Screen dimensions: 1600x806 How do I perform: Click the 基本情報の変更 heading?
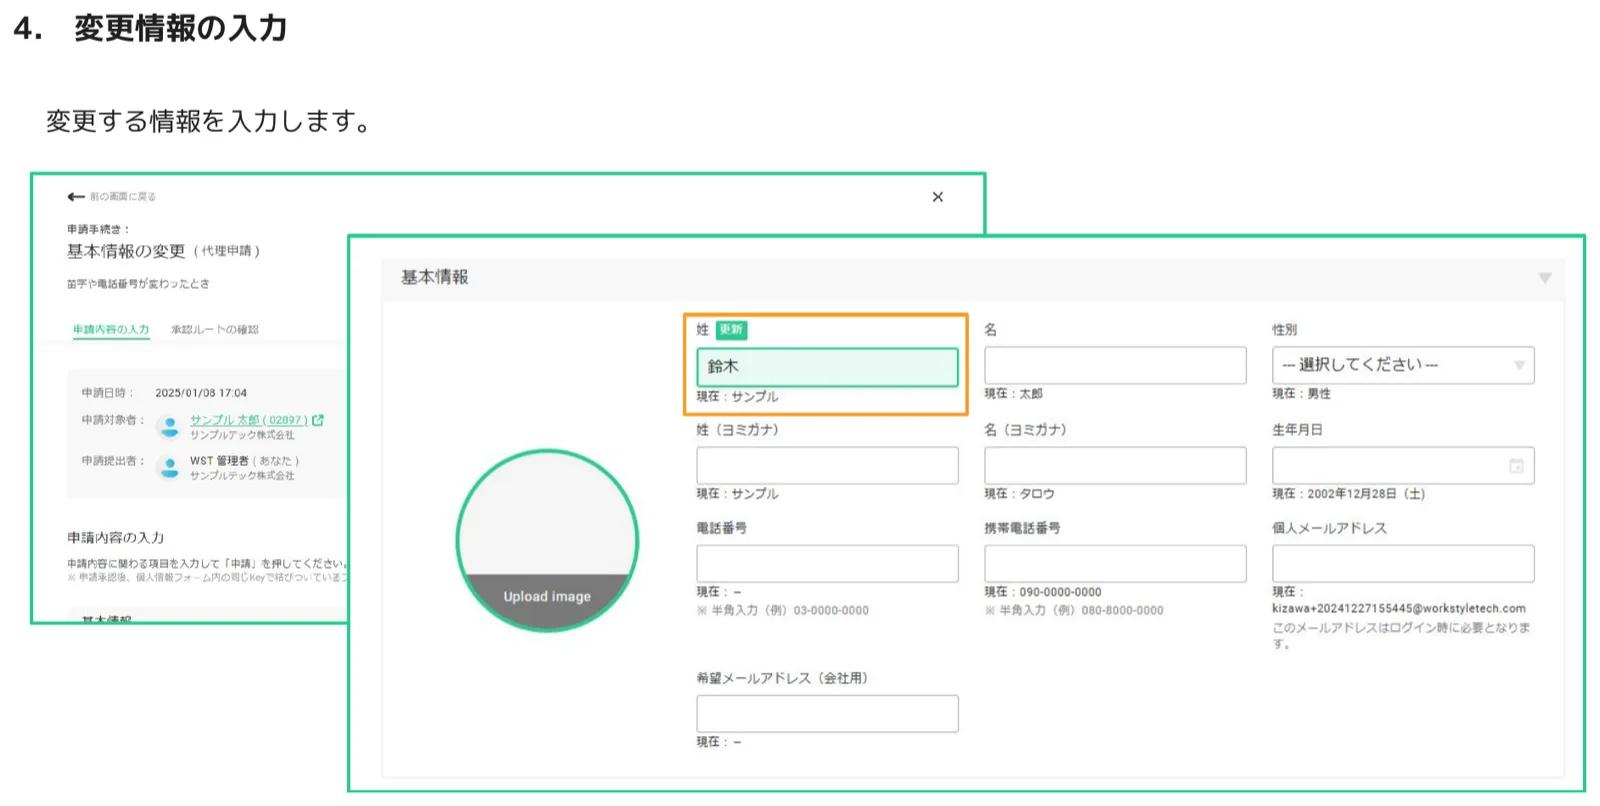tap(126, 251)
